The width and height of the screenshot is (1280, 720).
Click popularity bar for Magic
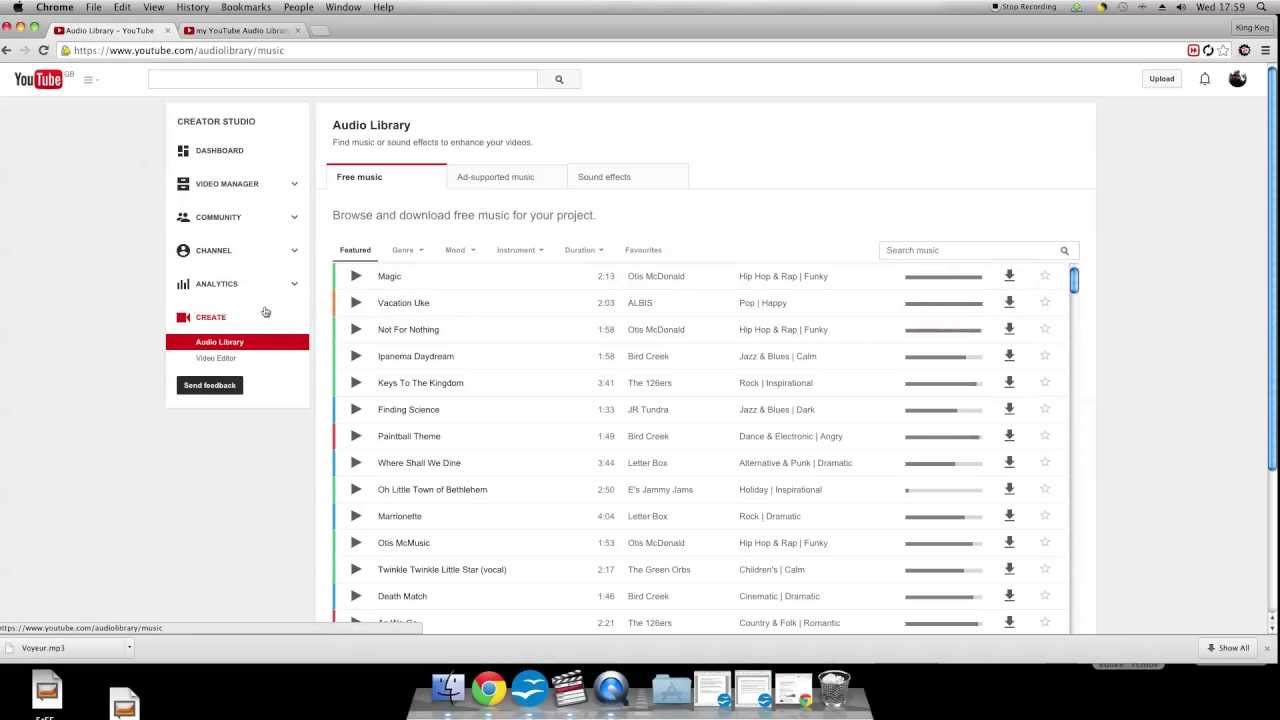944,277
